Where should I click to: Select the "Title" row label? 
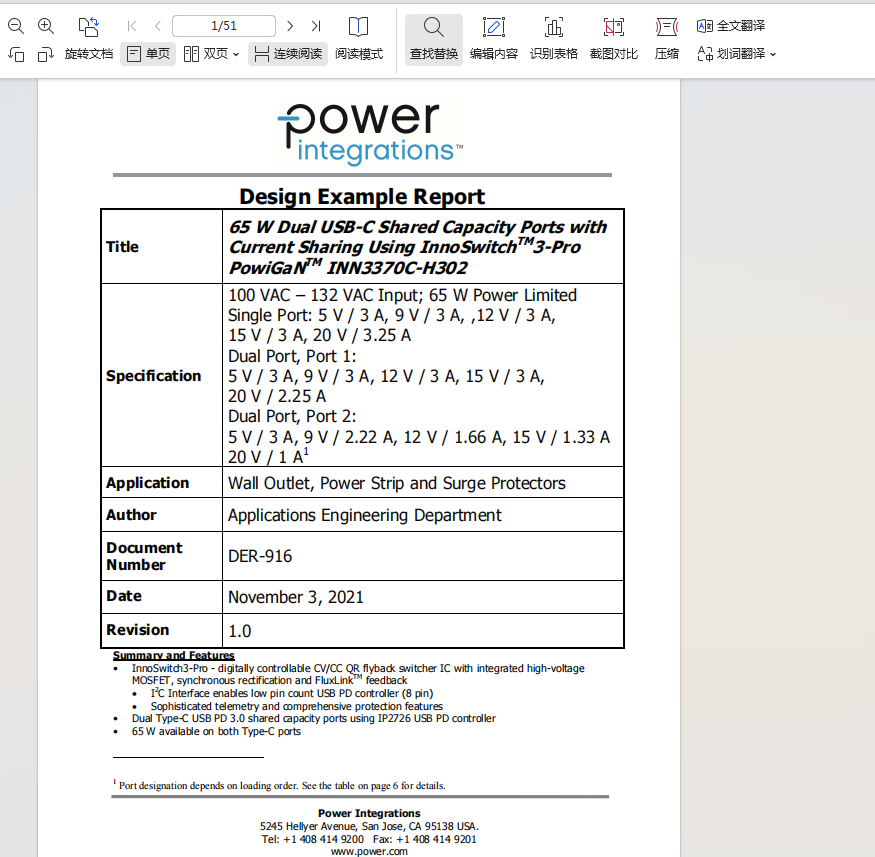122,247
